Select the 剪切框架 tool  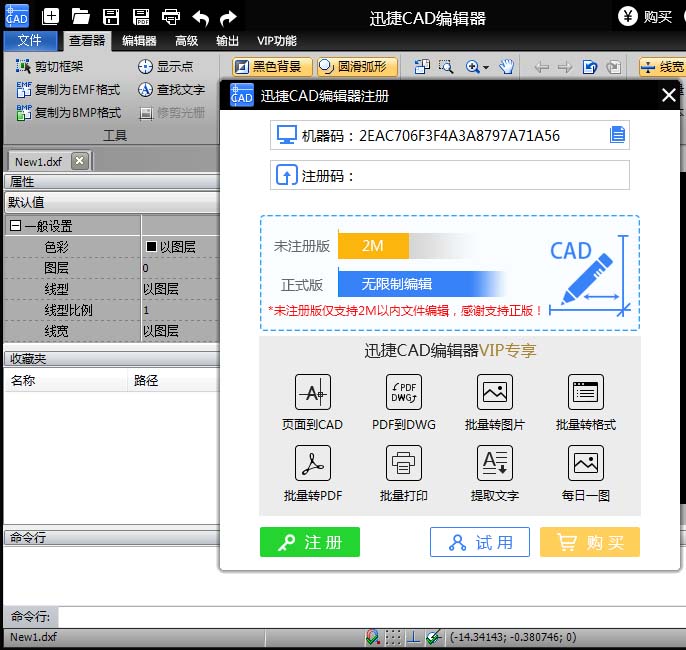49,66
